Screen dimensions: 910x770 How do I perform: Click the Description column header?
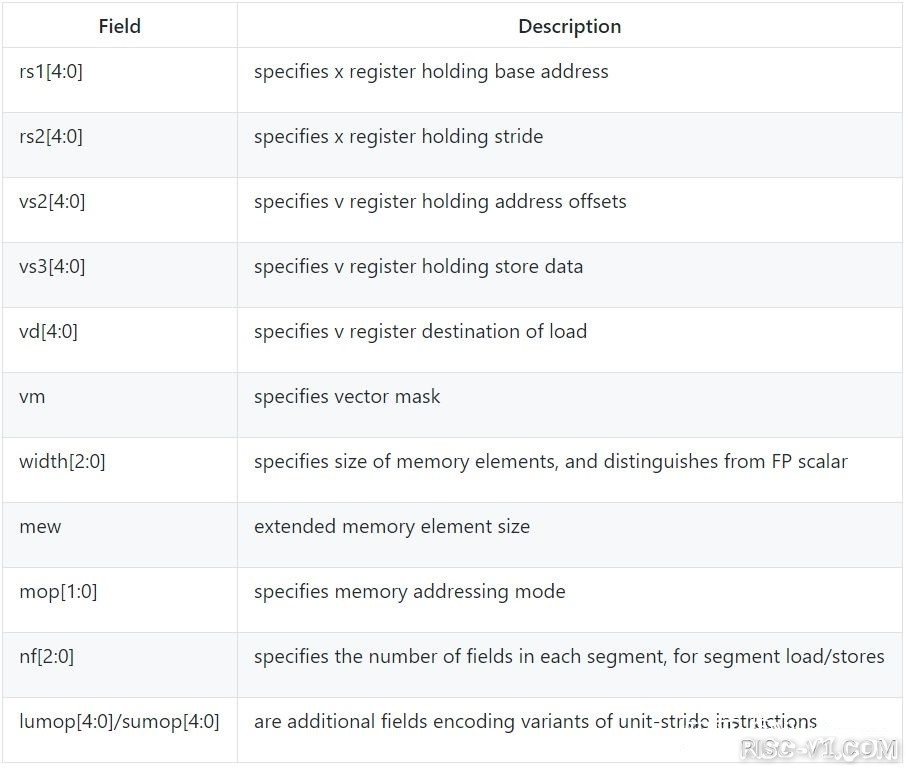tap(569, 26)
